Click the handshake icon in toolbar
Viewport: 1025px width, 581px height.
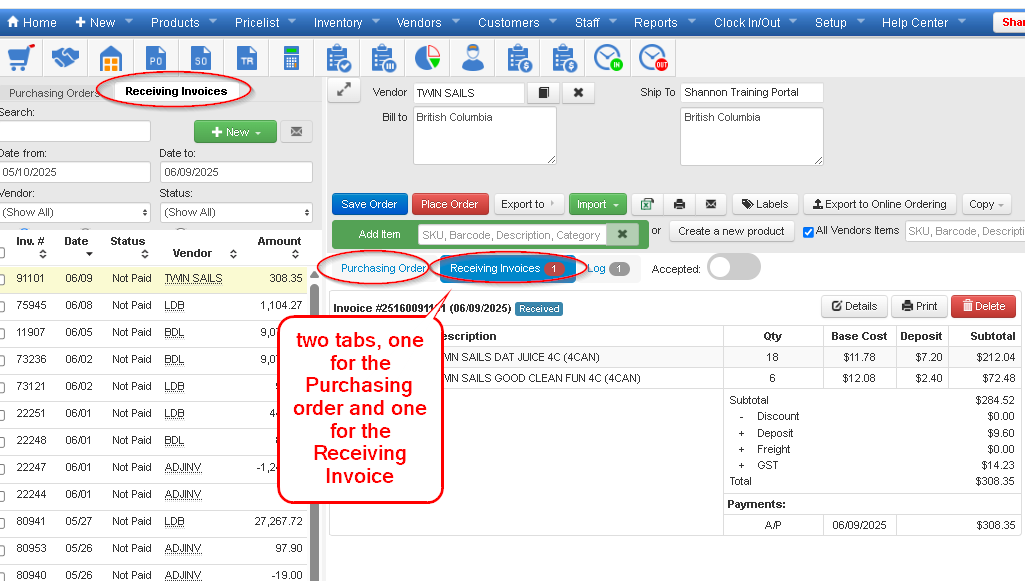[65, 58]
